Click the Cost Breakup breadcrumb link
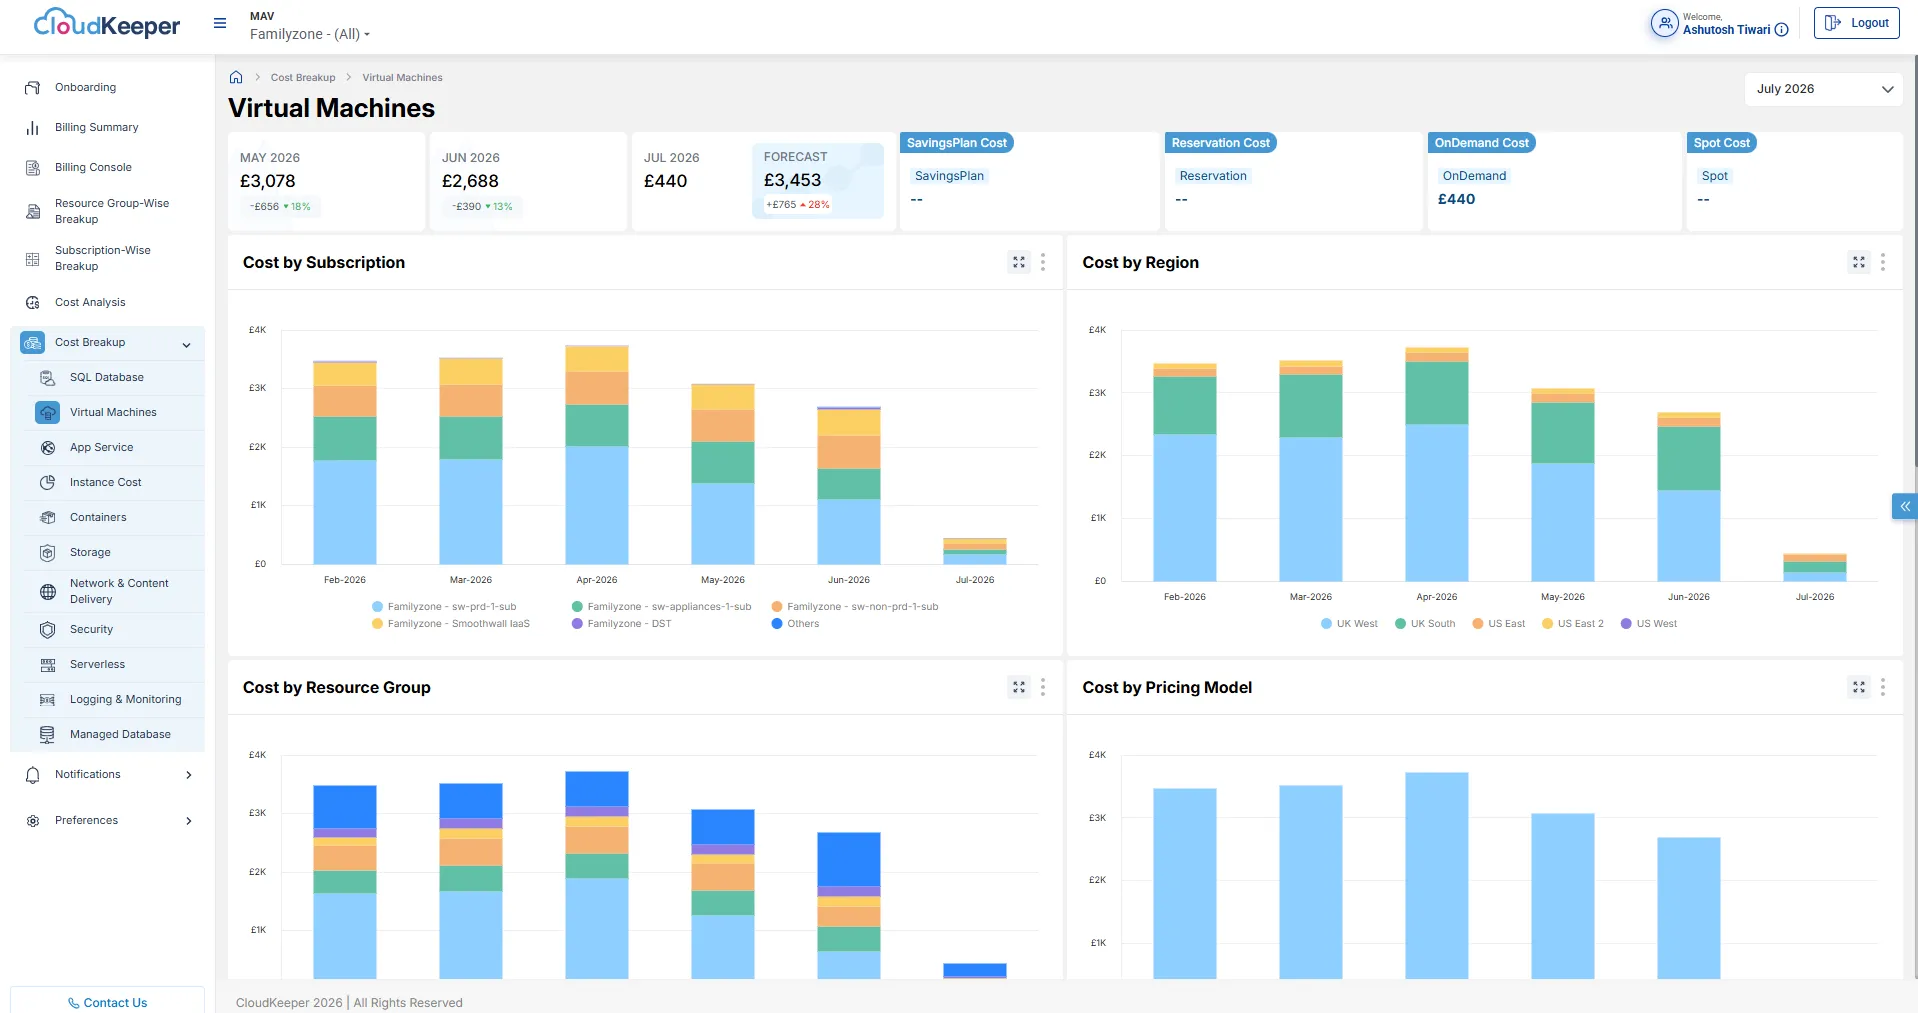 303,77
